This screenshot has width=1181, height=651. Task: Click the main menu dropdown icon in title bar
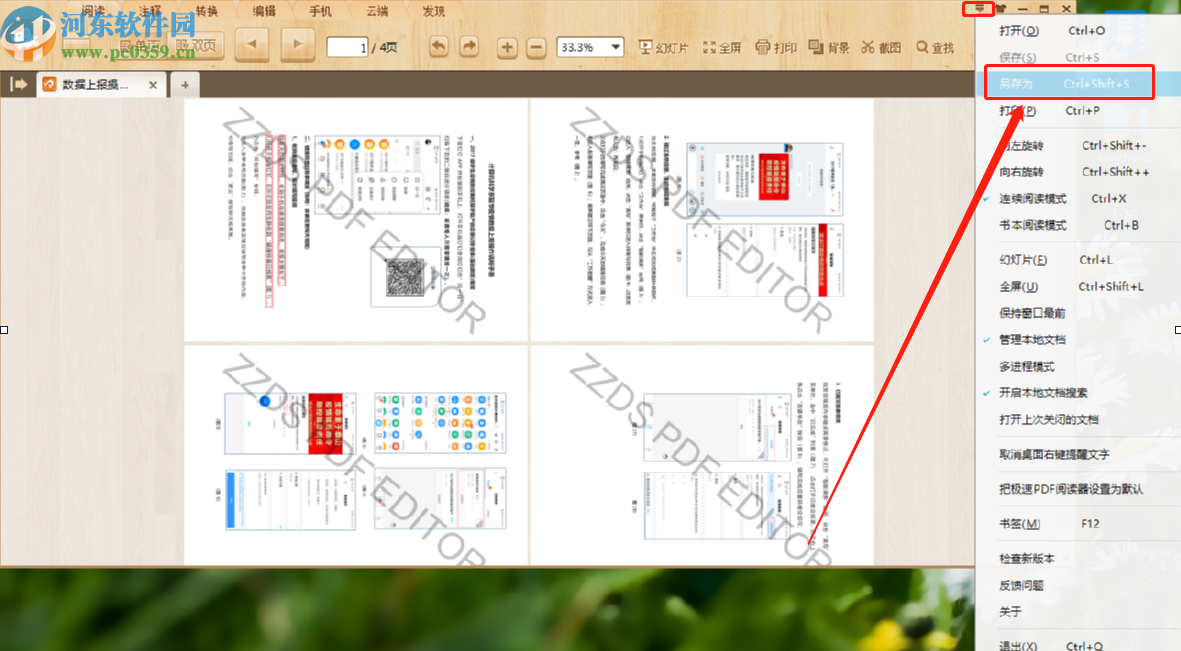[979, 8]
